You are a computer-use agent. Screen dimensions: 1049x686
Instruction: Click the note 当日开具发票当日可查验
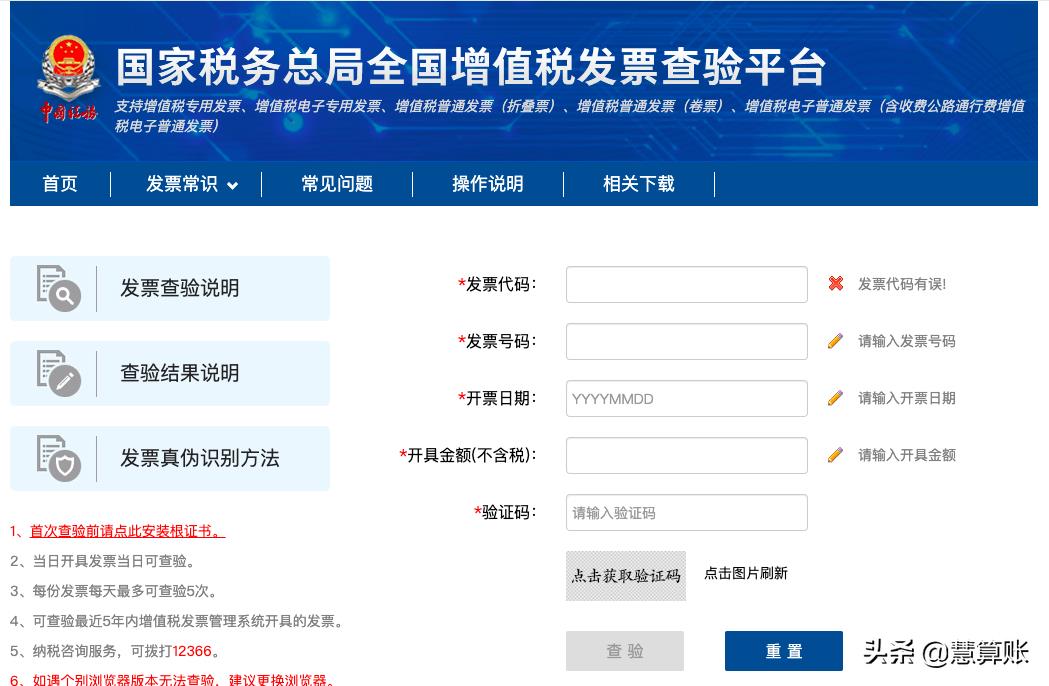[x=102, y=561]
